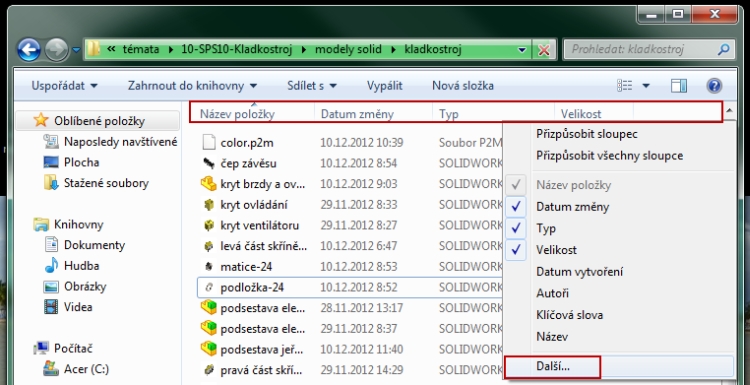
Task: Select the date 10.12.2012 10:39
Action: 362,143
